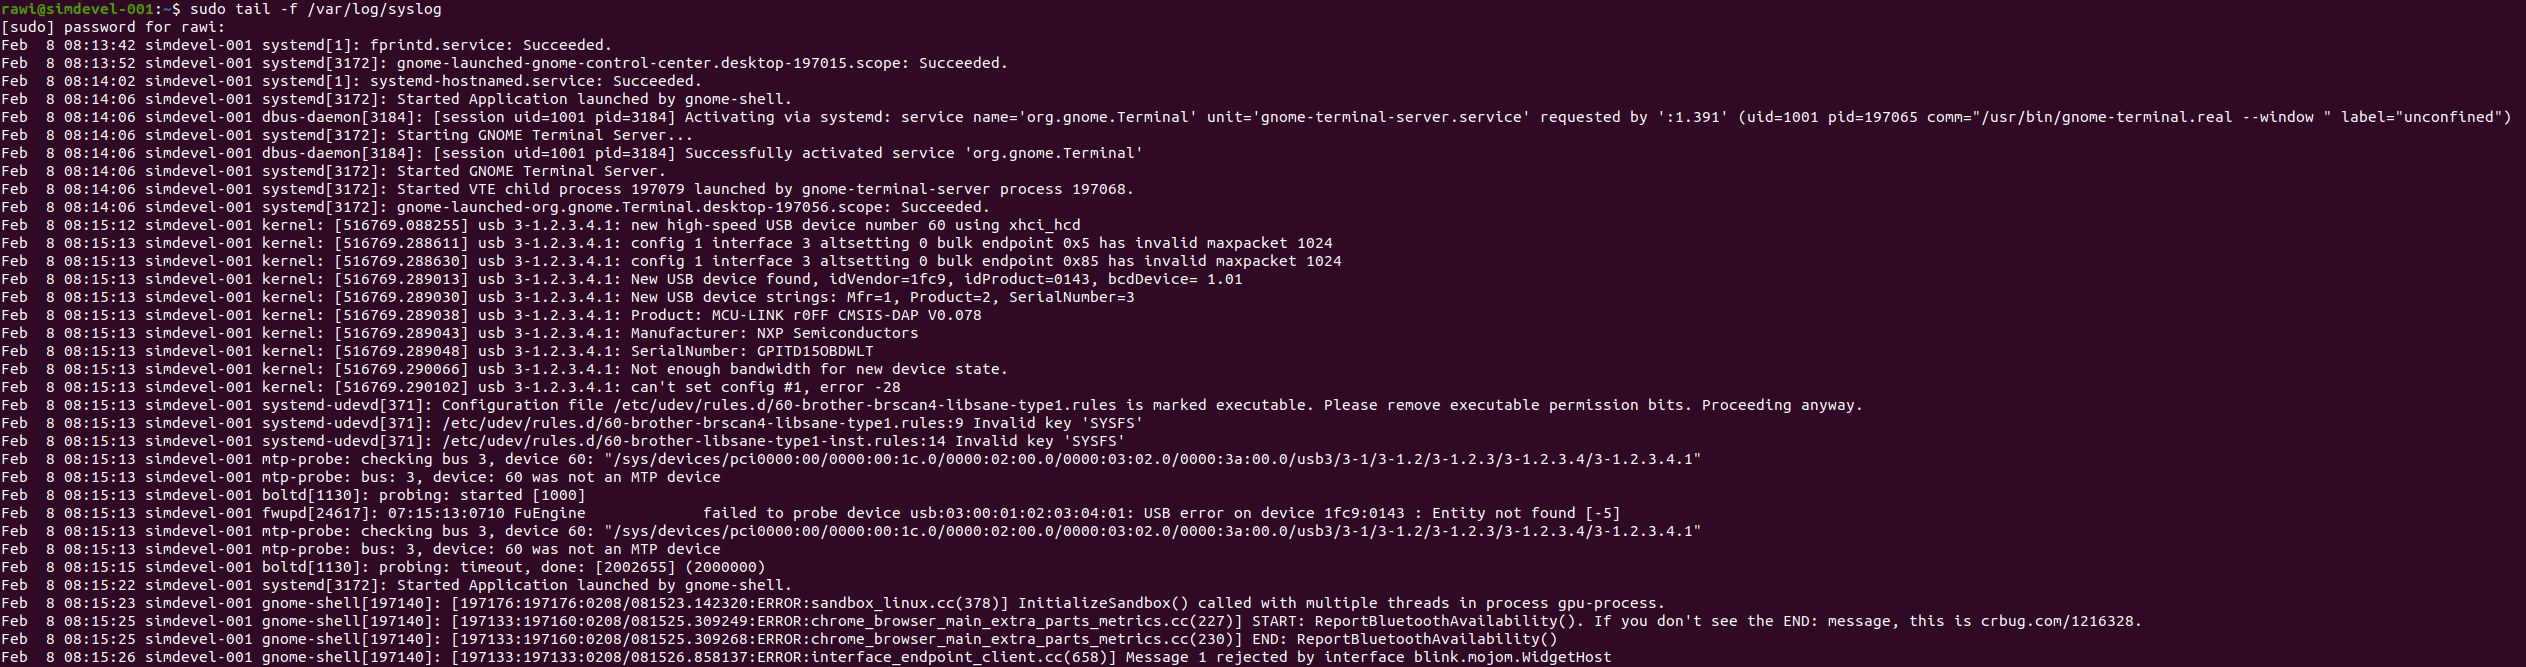2526x667 pixels.
Task: Click the 'Entity not found [-5]' error
Action: point(1525,513)
